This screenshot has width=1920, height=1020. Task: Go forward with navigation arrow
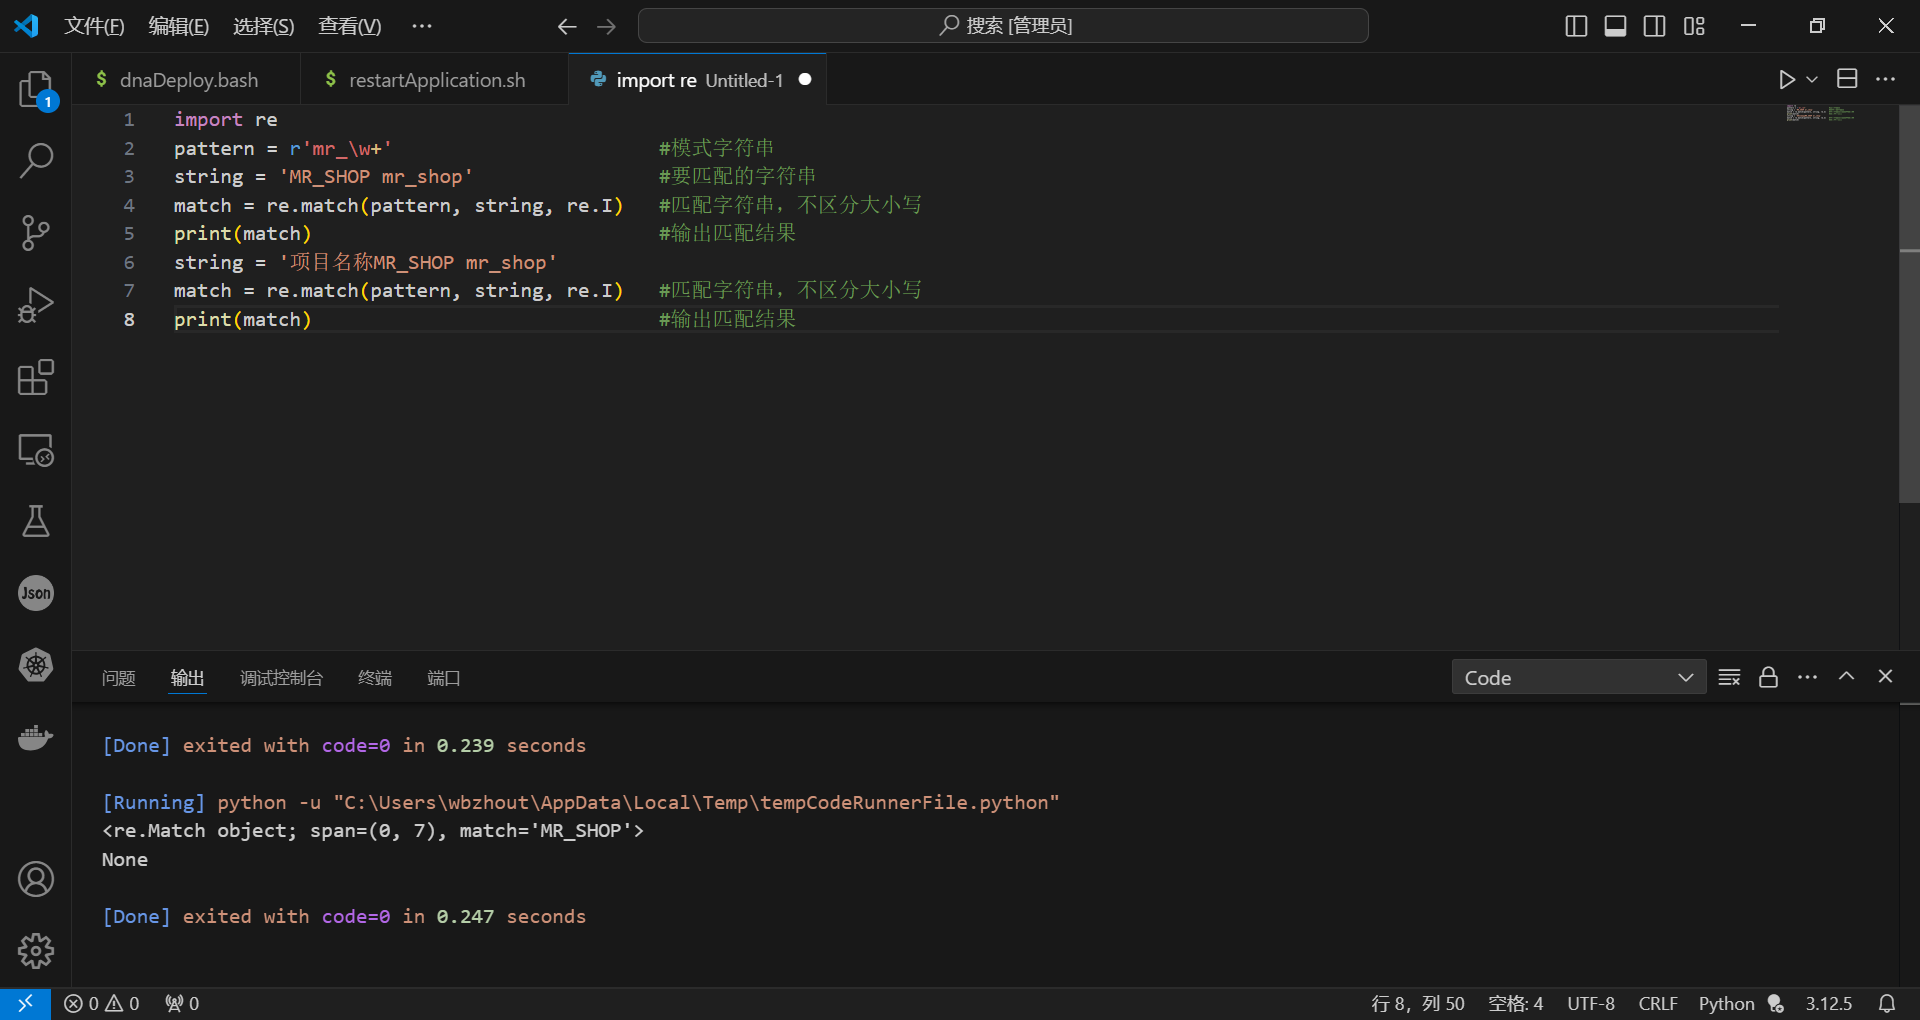pos(607,26)
